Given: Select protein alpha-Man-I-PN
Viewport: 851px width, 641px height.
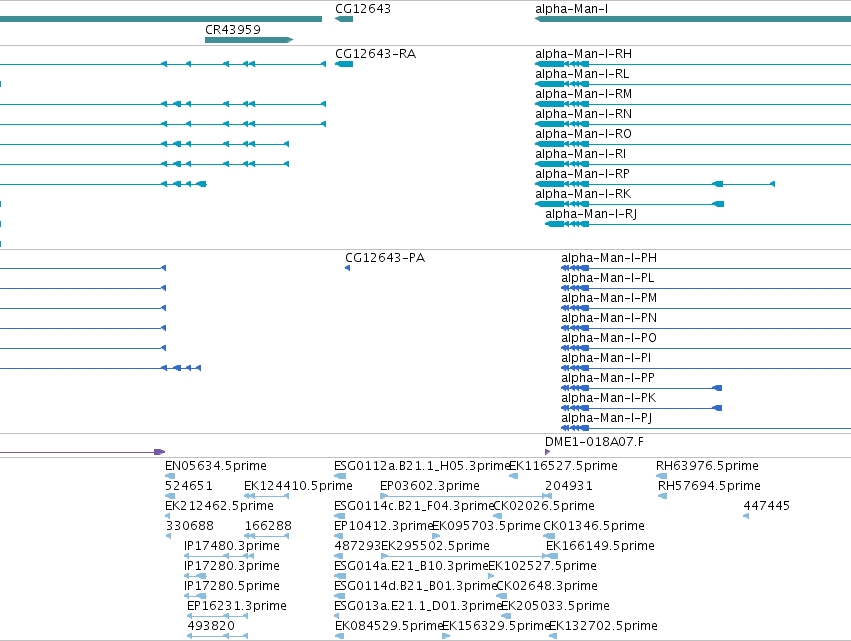Looking at the screenshot, I should tap(609, 318).
